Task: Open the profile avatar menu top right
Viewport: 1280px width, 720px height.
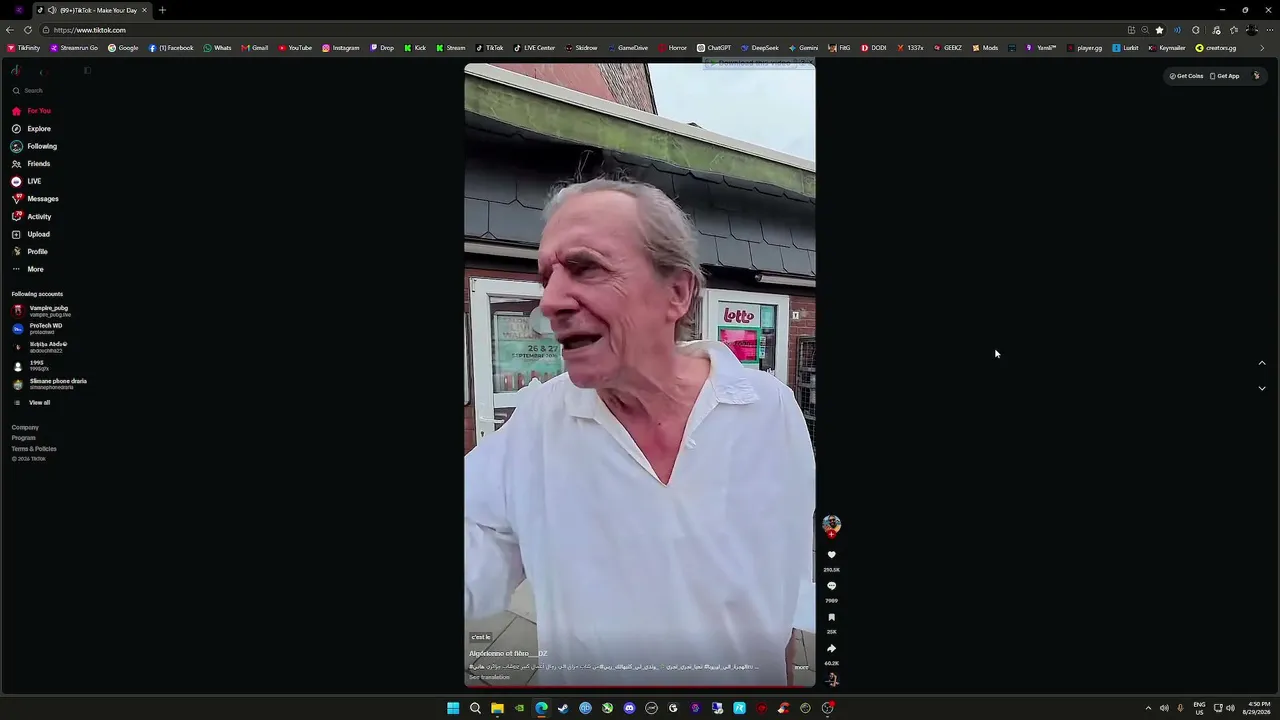Action: (x=1257, y=76)
